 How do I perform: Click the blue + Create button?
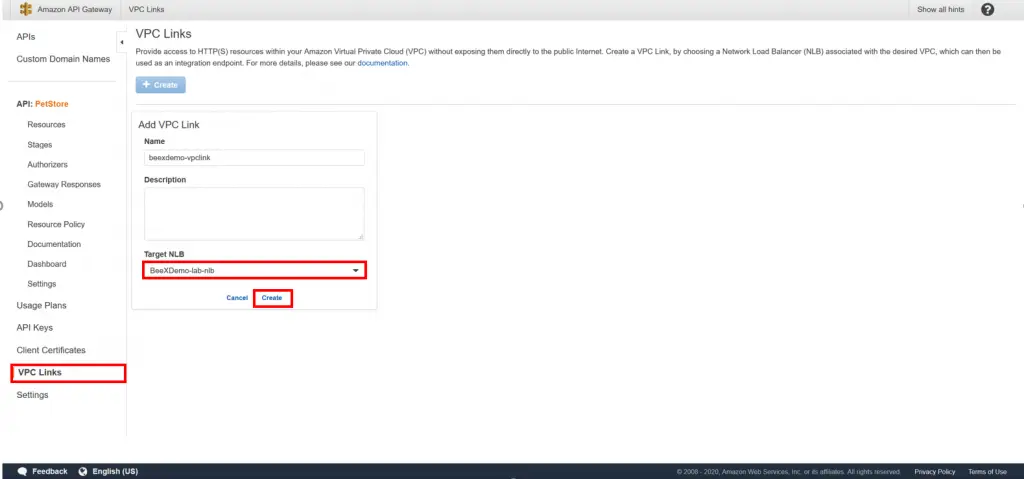[161, 85]
